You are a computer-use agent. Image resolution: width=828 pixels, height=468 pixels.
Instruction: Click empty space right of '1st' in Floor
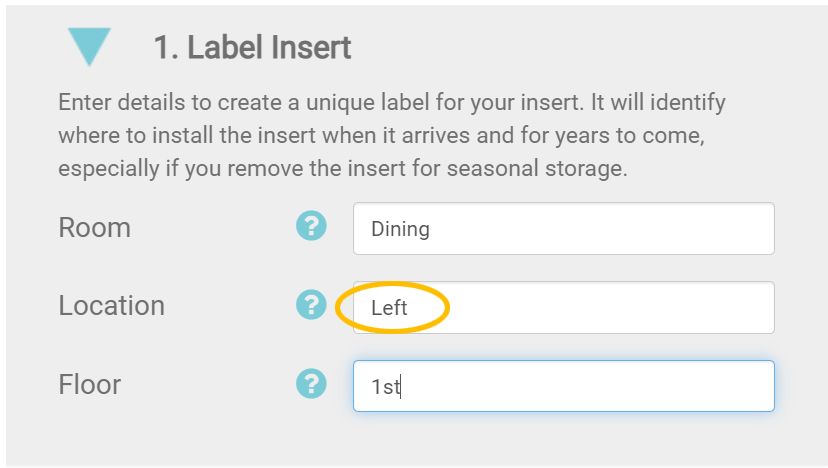600,386
